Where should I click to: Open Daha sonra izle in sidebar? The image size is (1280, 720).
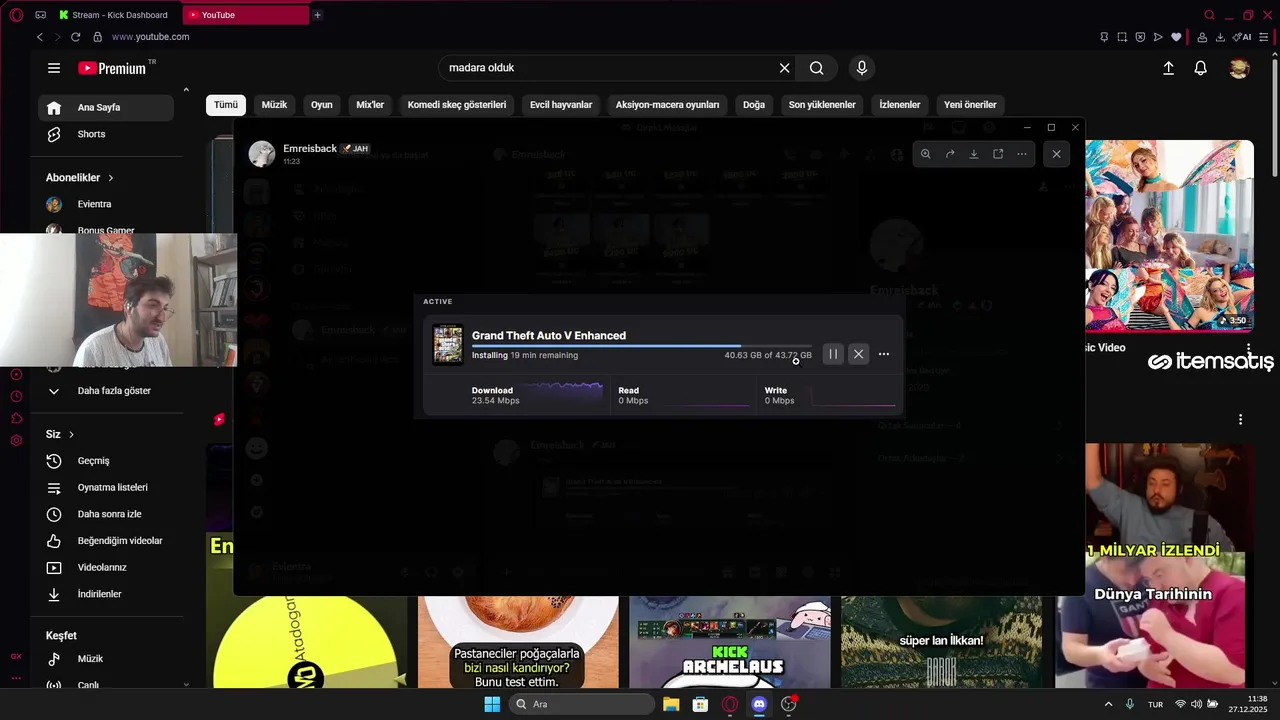(106, 514)
